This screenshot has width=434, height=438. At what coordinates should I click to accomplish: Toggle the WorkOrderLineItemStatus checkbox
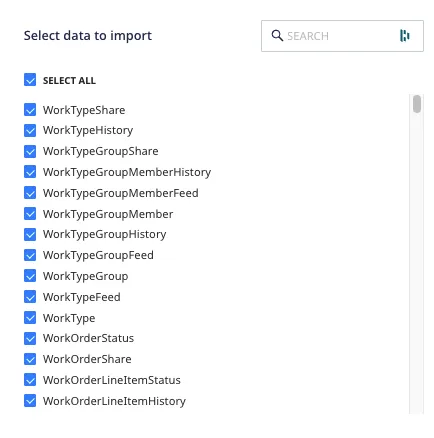(30, 380)
